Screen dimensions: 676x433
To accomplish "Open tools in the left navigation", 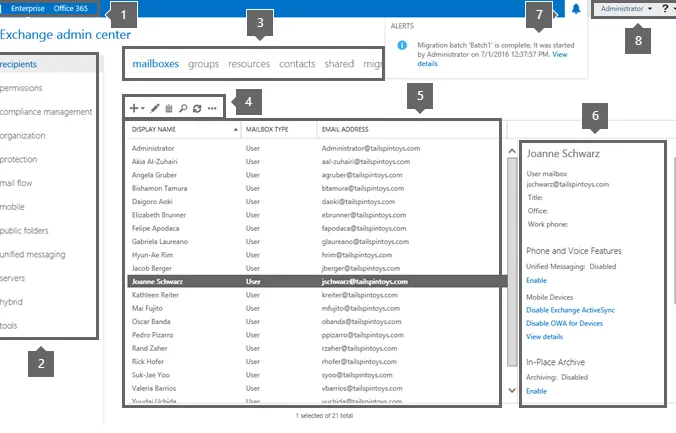I will tap(9, 326).
